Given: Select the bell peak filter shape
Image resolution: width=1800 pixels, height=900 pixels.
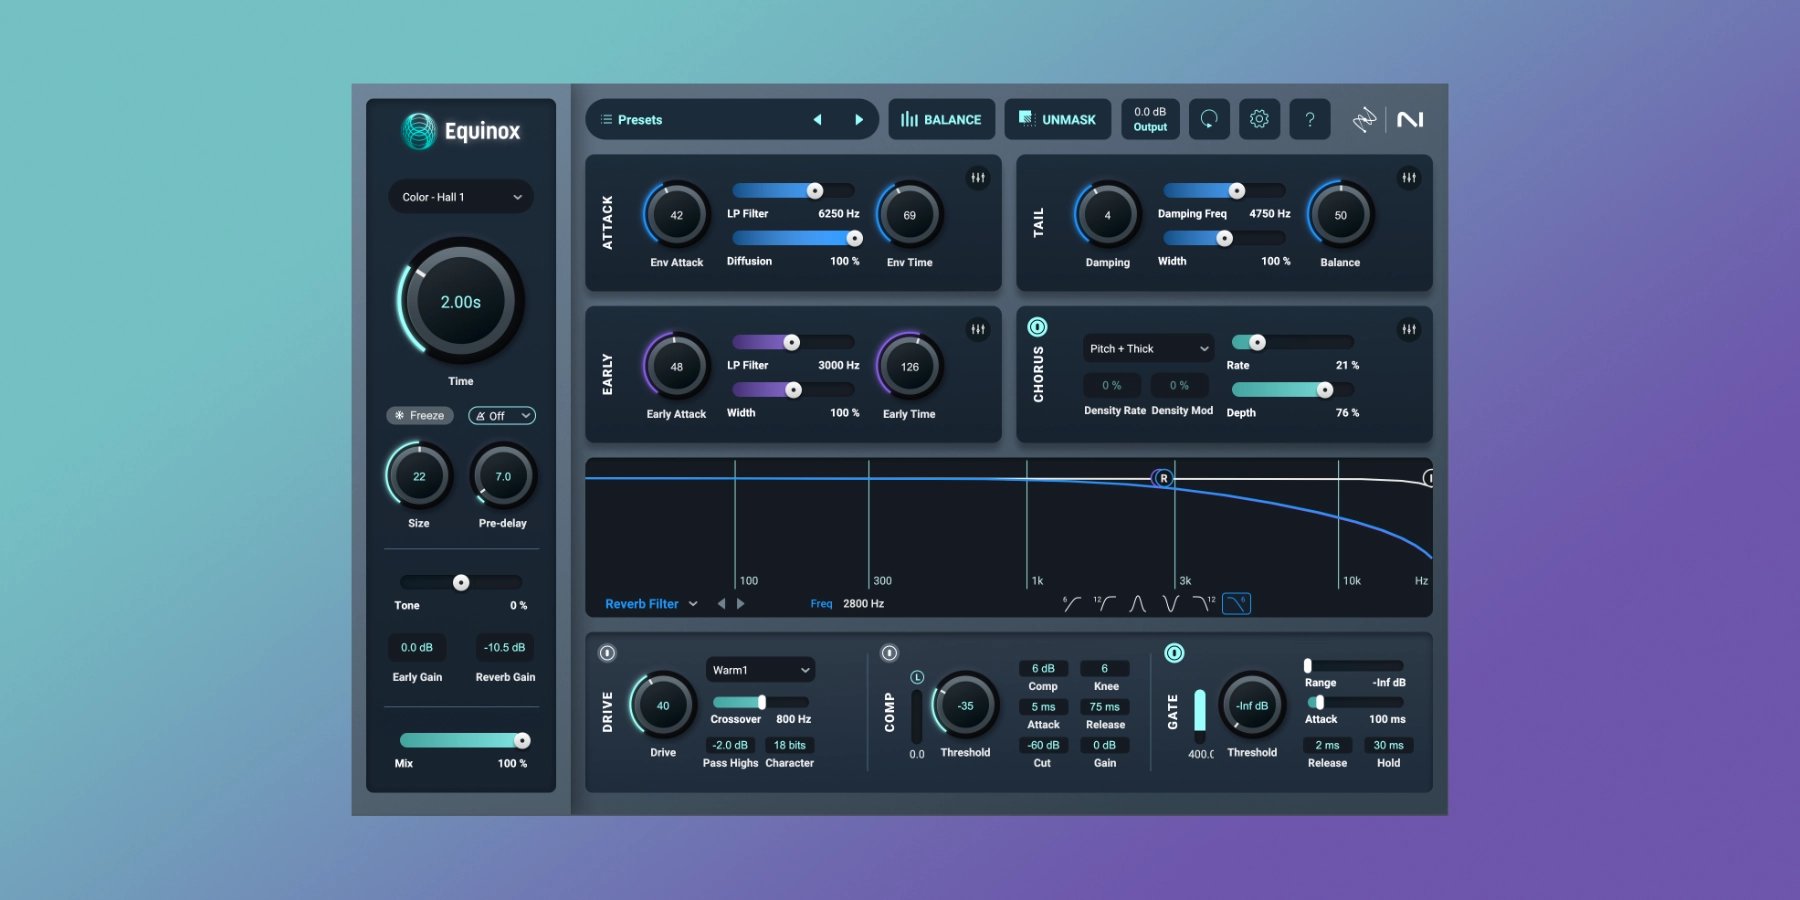Looking at the screenshot, I should click(x=1137, y=604).
